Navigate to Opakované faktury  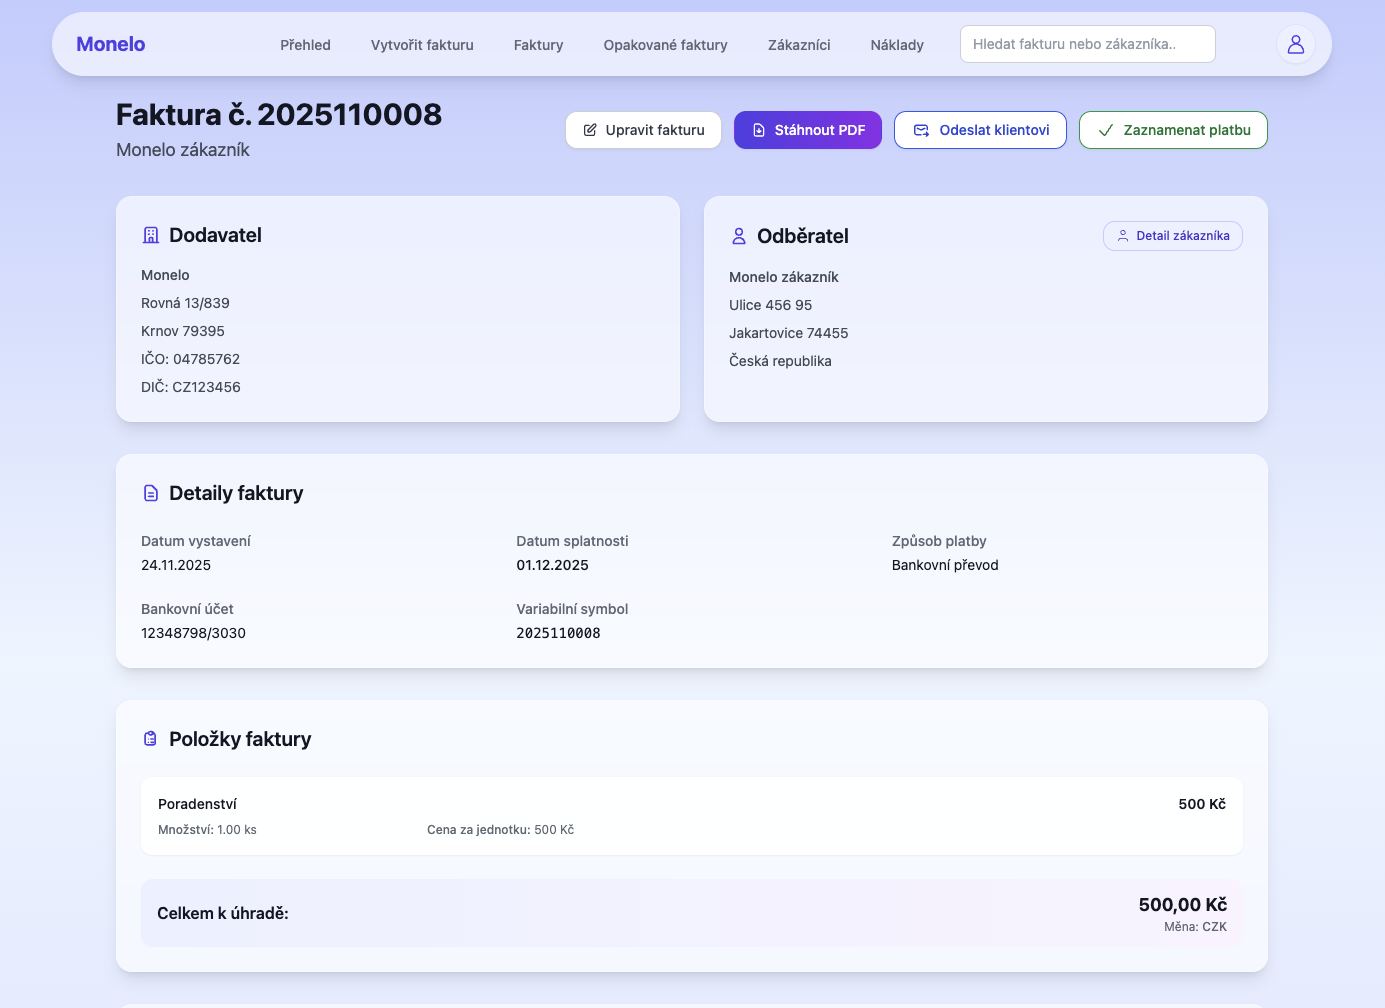click(x=665, y=45)
